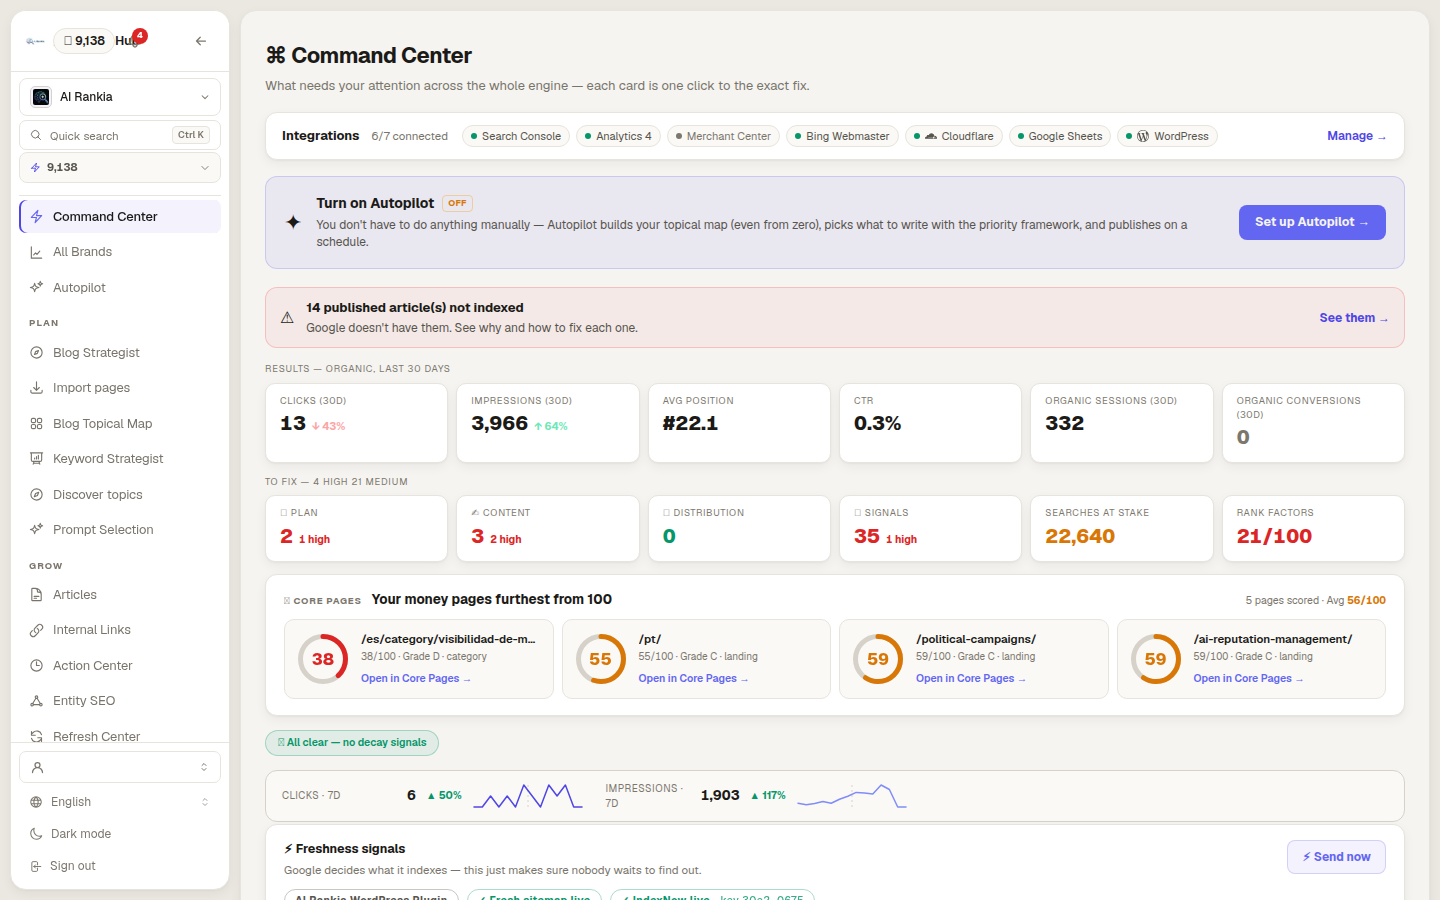Click the Discover topics compass icon
The width and height of the screenshot is (1440, 900).
point(36,495)
